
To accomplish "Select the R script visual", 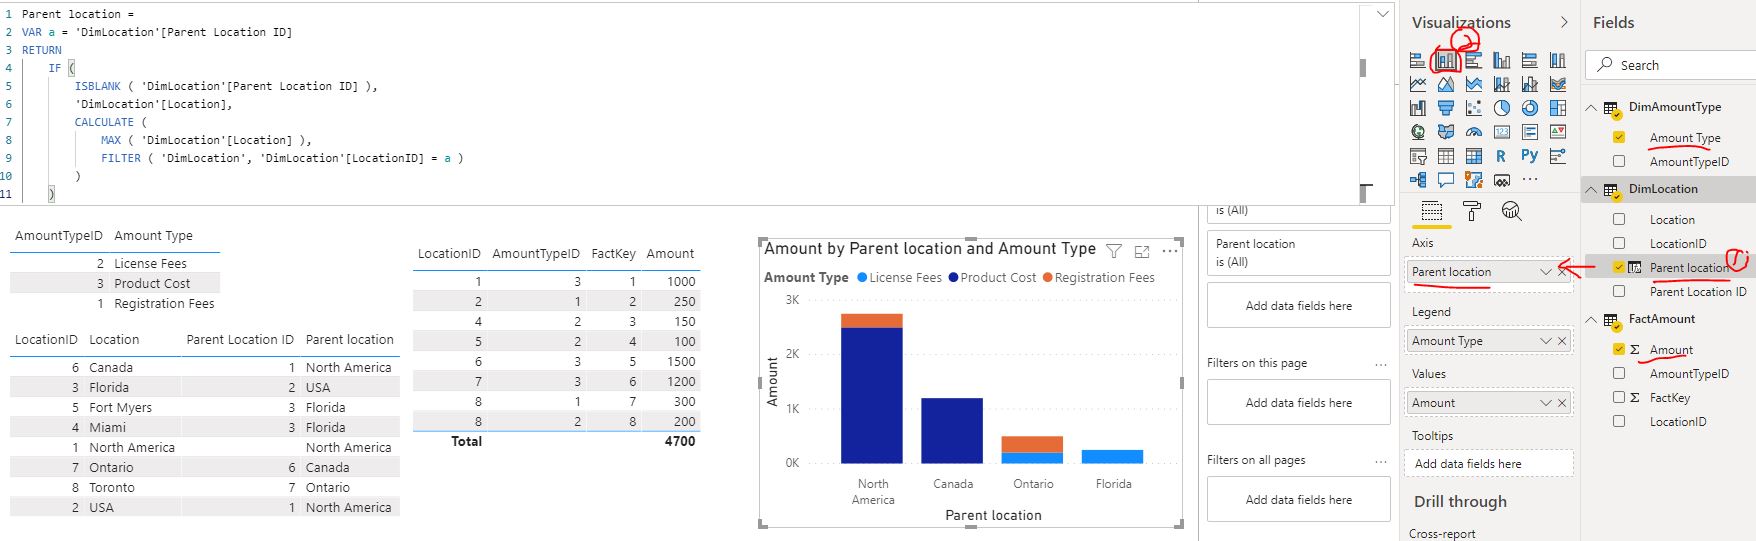I will [1501, 155].
